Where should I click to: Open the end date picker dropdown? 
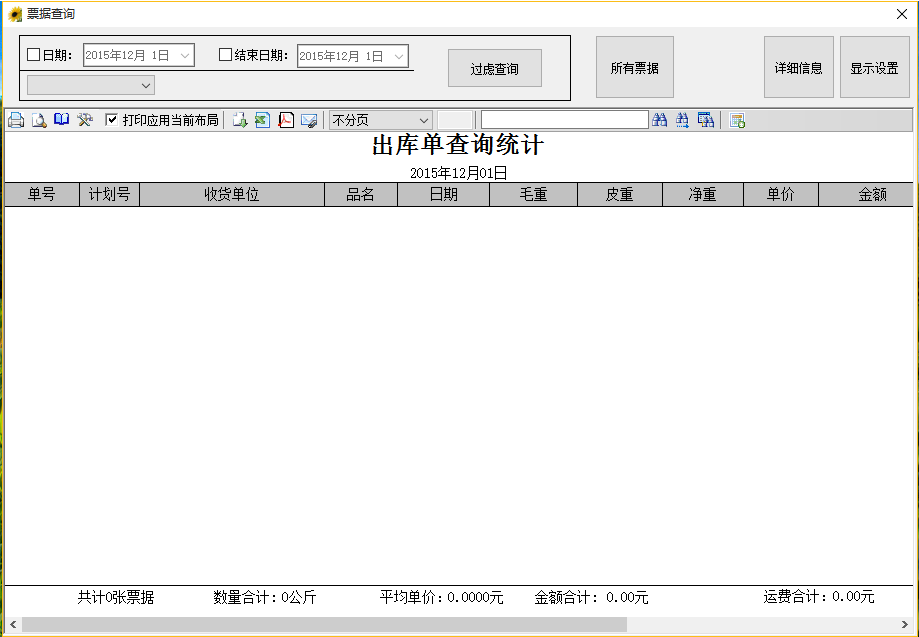click(x=399, y=56)
